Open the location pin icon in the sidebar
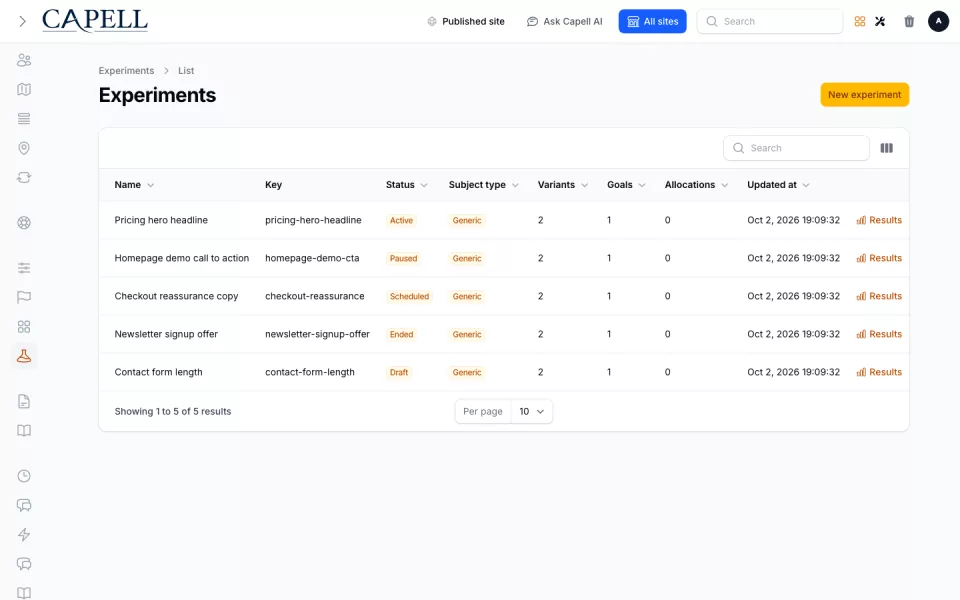 [x=24, y=148]
